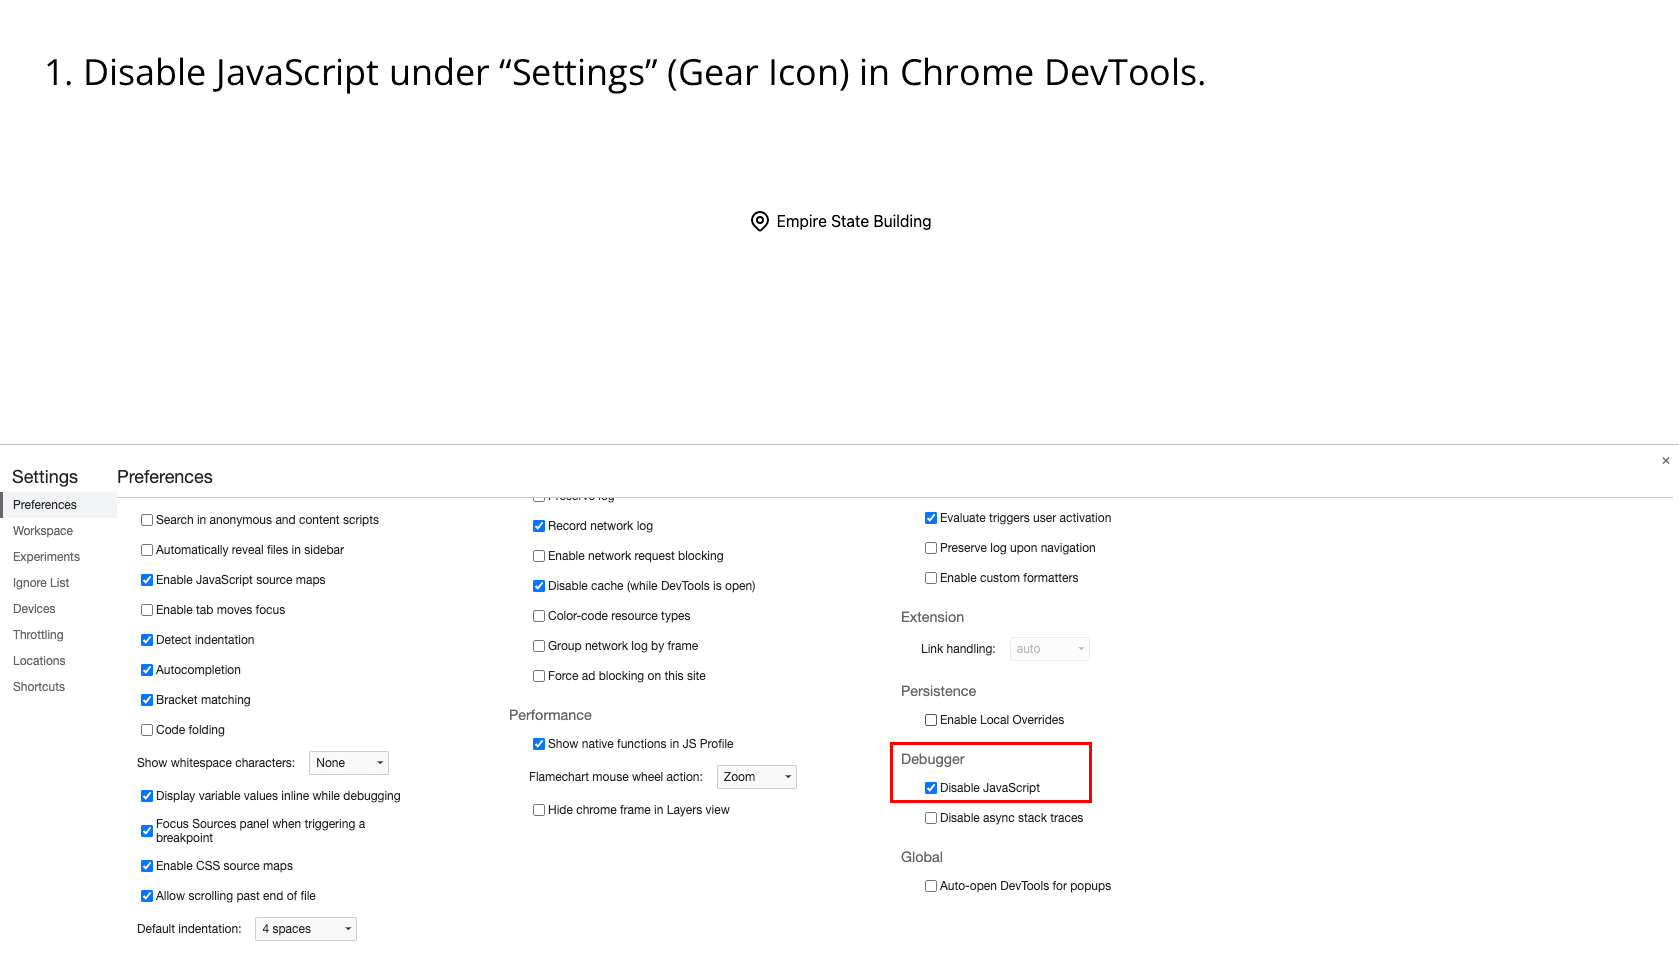Expand the Default indentation 4 spaces dropdown
The width and height of the screenshot is (1679, 968).
coord(306,929)
